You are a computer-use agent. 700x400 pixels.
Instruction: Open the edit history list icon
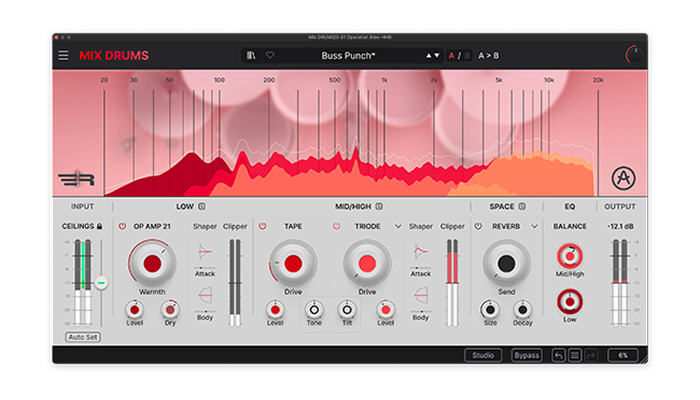[574, 355]
